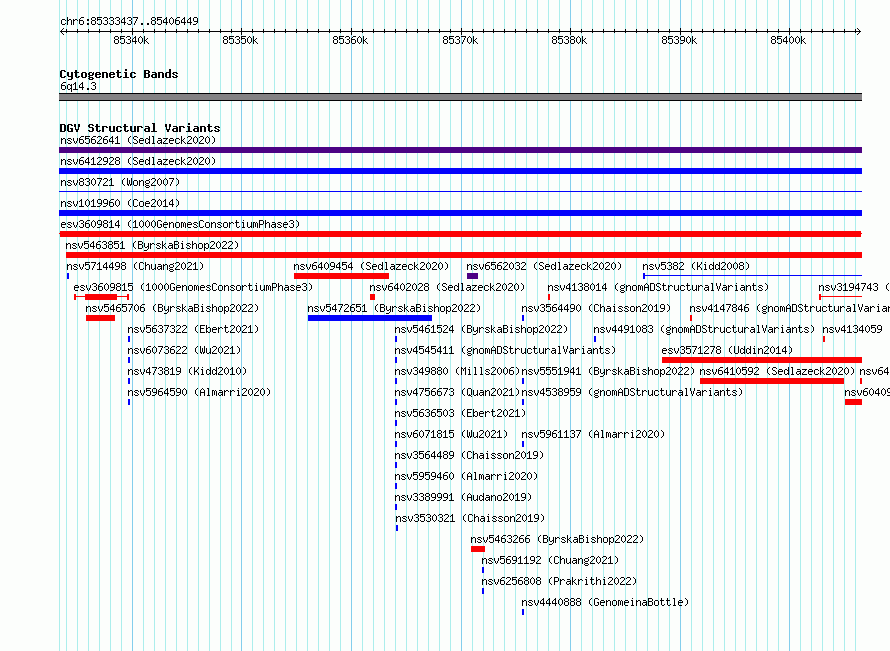Select the nsv4147846 gnomAD variant label
This screenshot has width=890, height=651.
pyautogui.click(x=790, y=308)
